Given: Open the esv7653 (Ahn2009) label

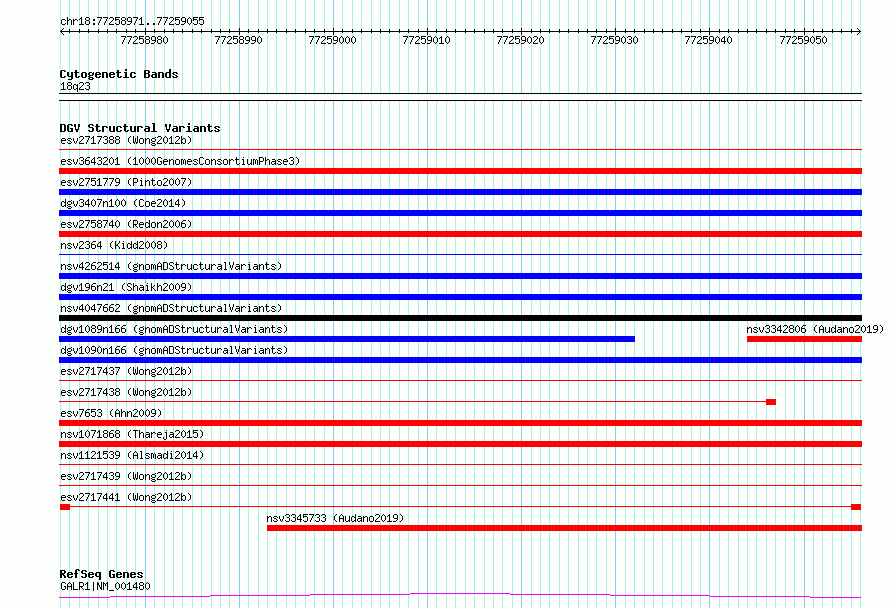Looking at the screenshot, I should tap(111, 413).
